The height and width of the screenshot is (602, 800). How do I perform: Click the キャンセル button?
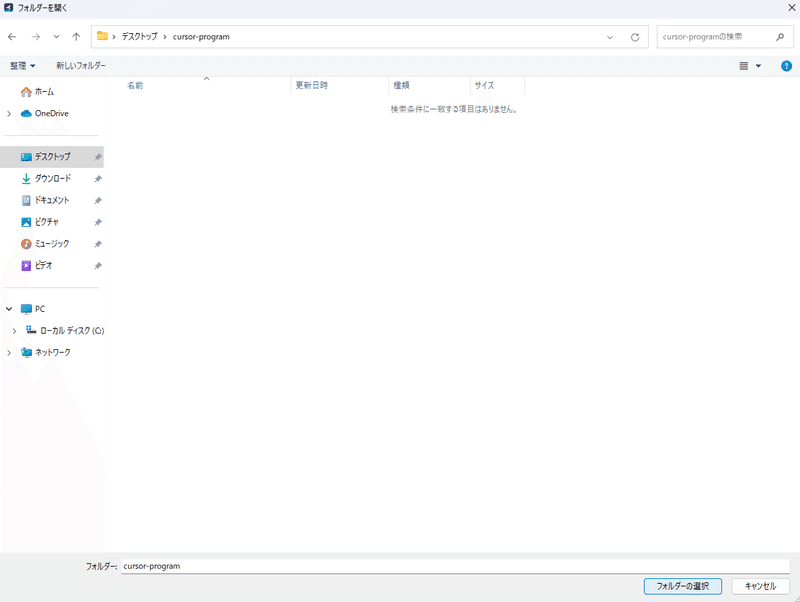click(761, 586)
